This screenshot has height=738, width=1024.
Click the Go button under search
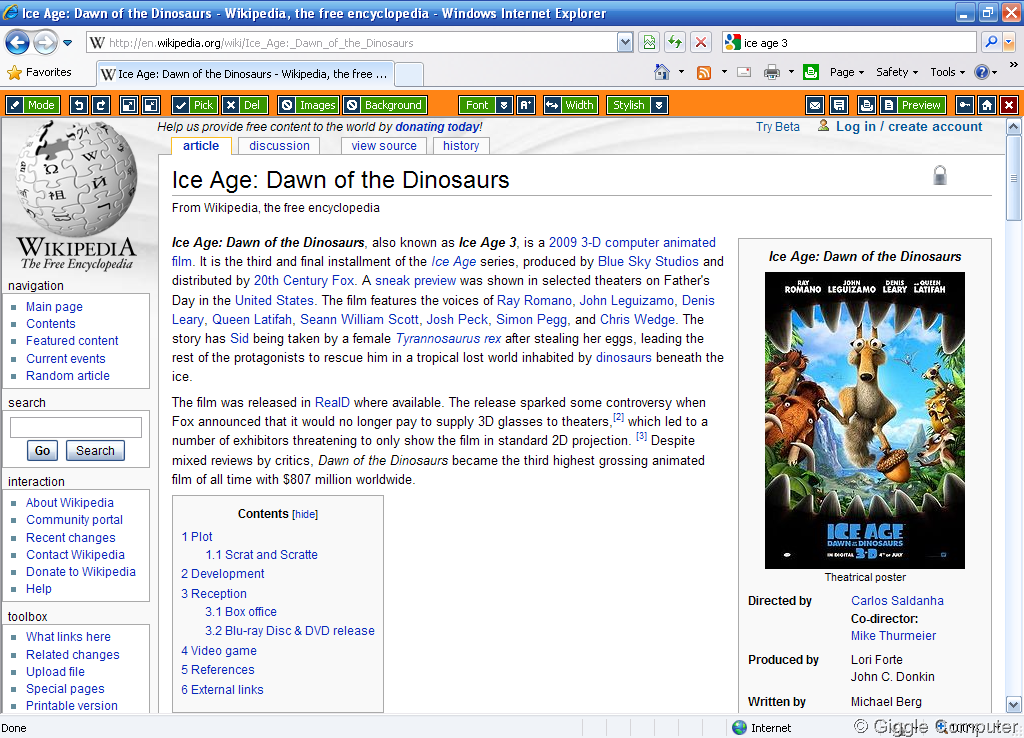tap(42, 451)
